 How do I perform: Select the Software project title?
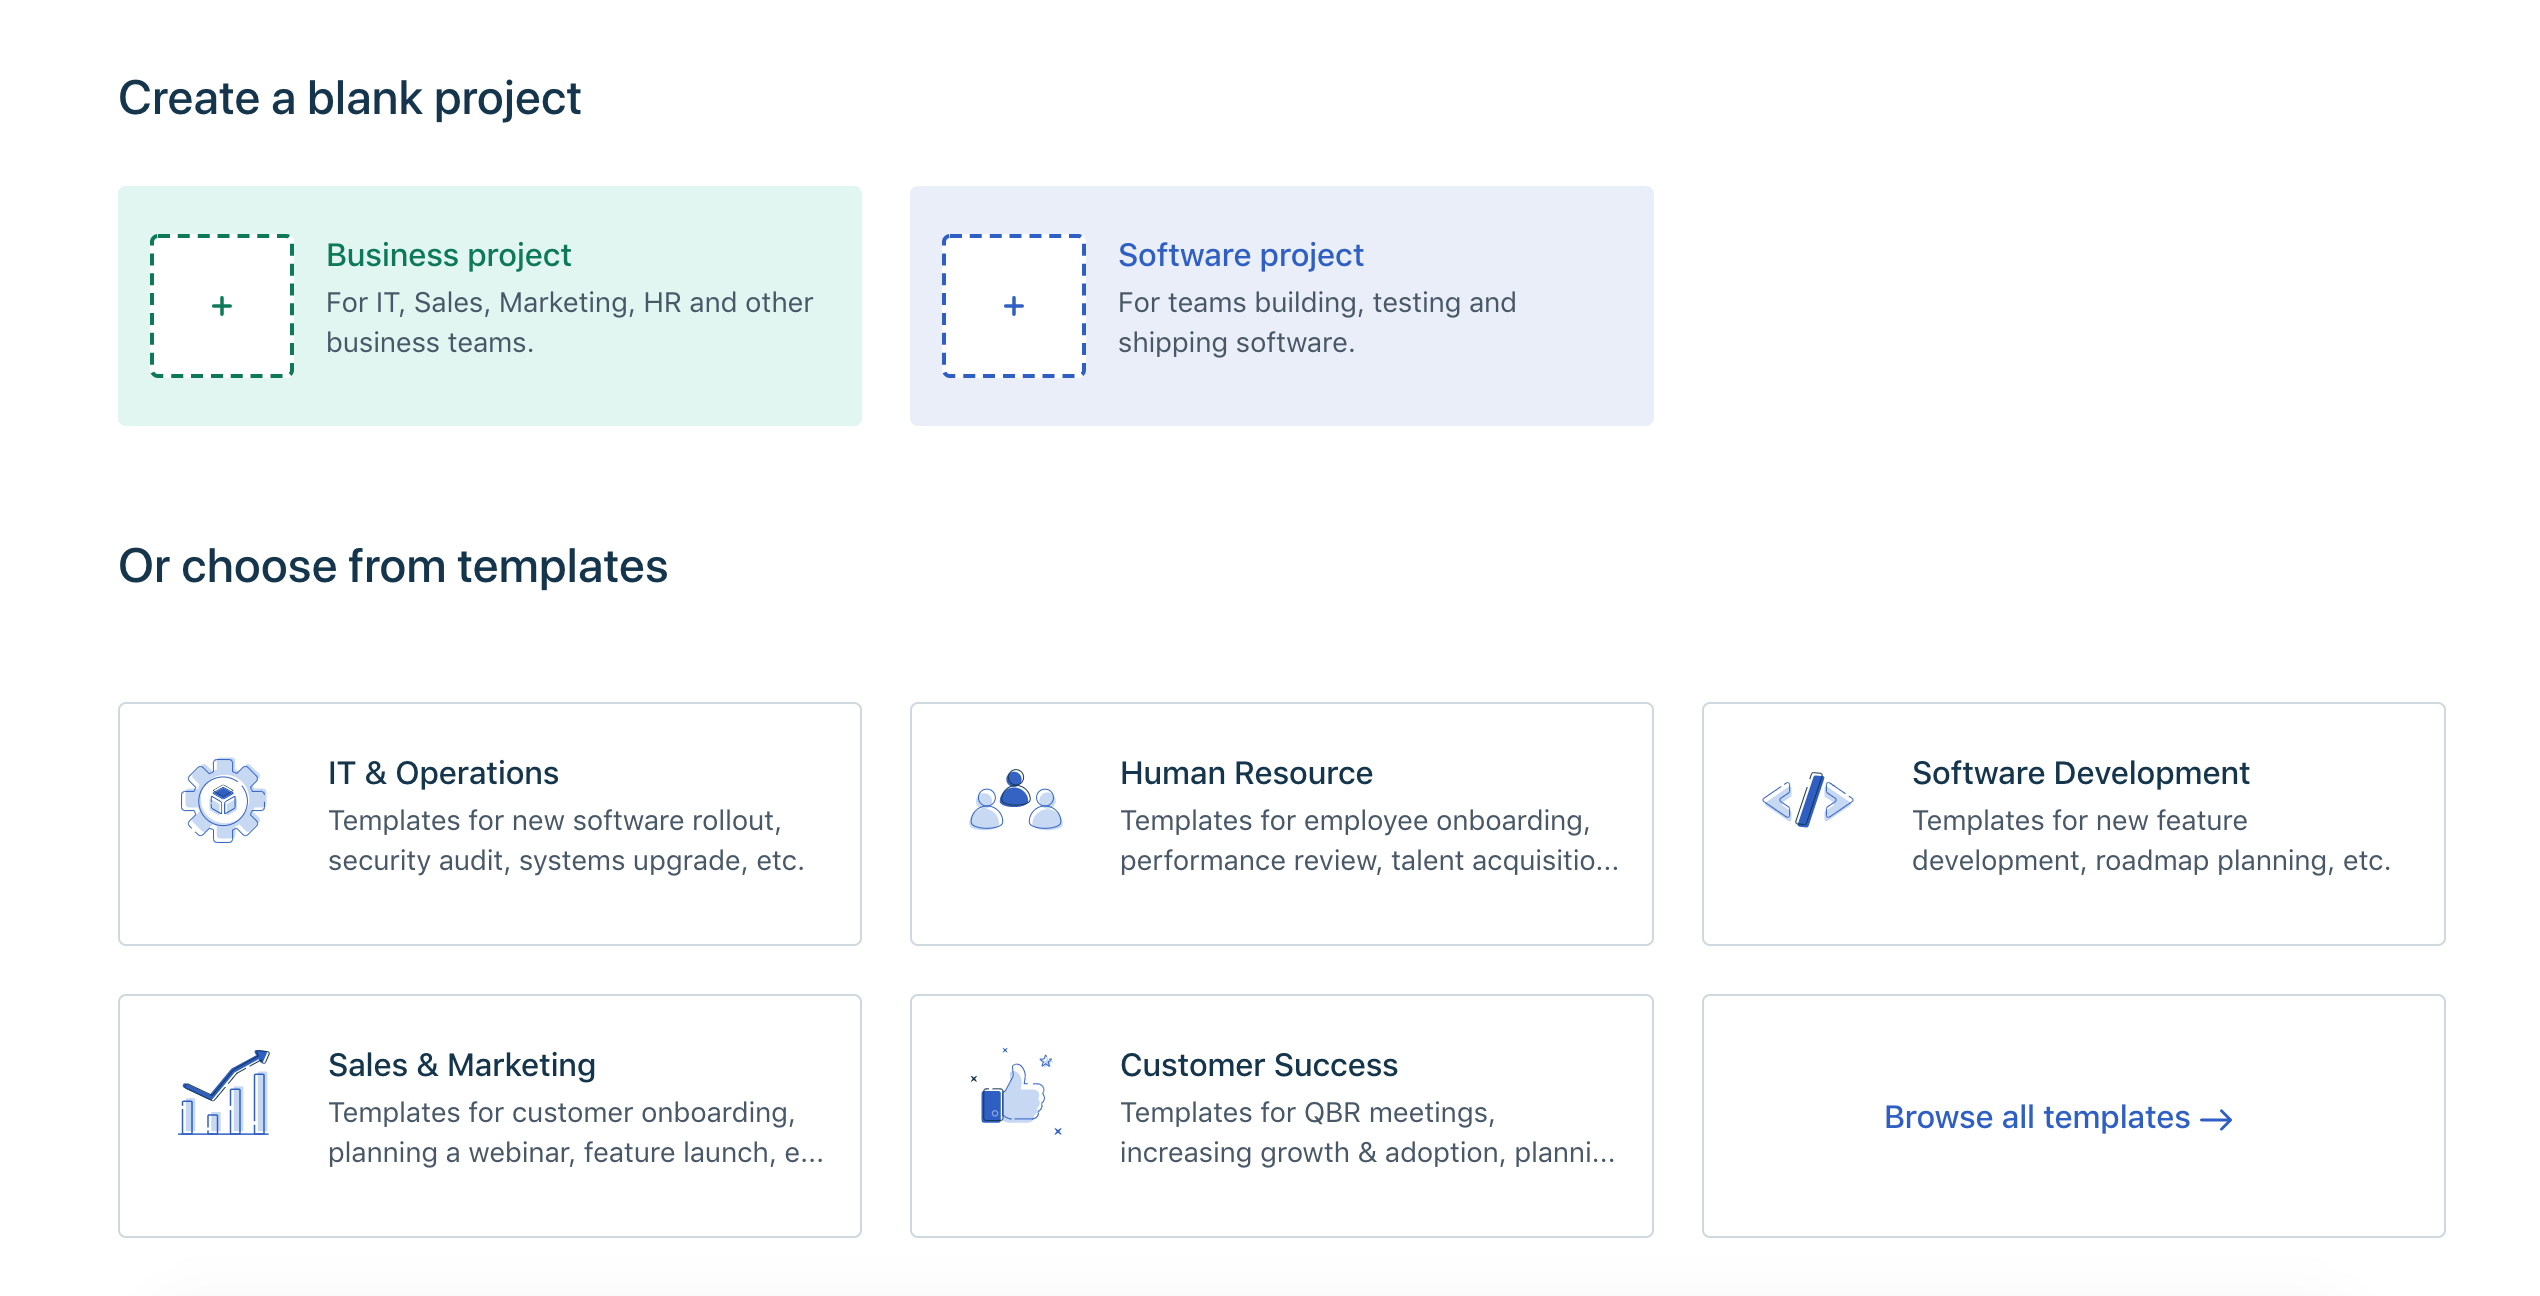[1240, 255]
